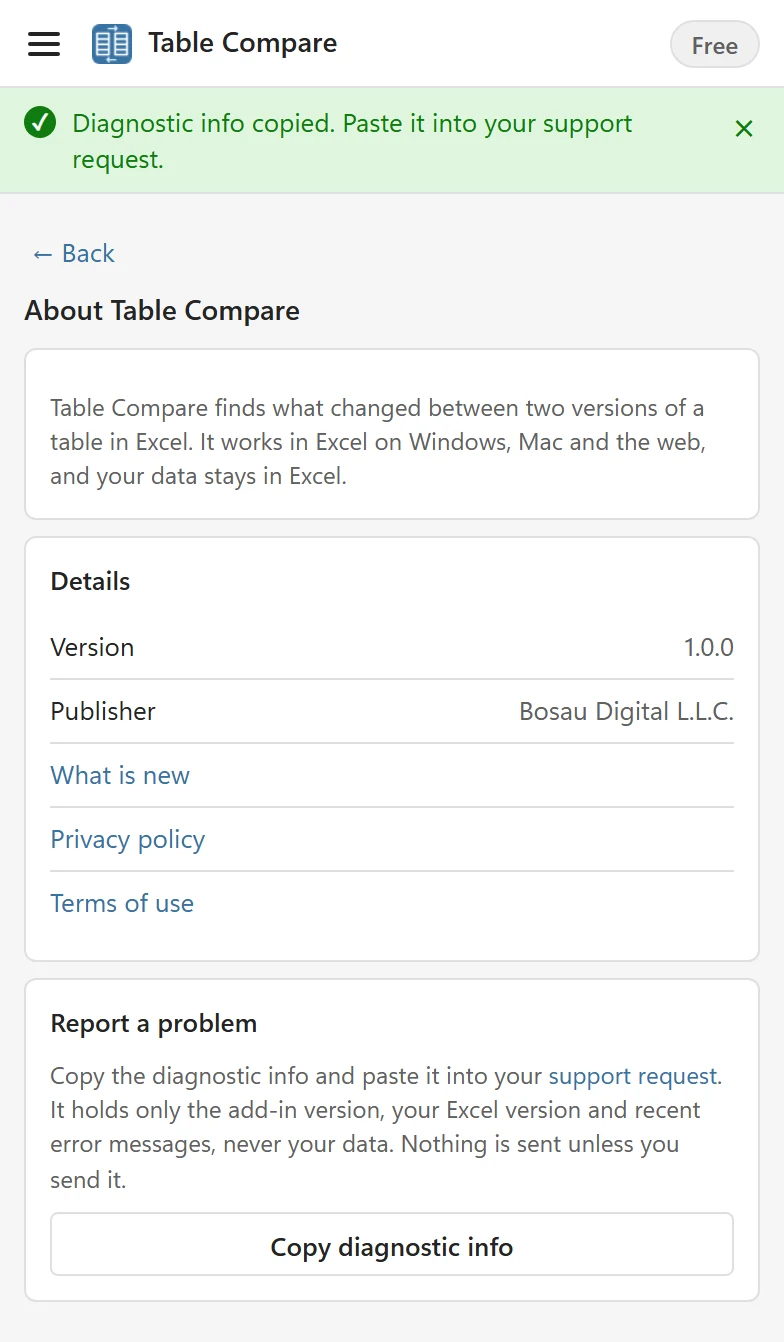Click the Publisher label
The height and width of the screenshot is (1342, 784).
point(103,711)
